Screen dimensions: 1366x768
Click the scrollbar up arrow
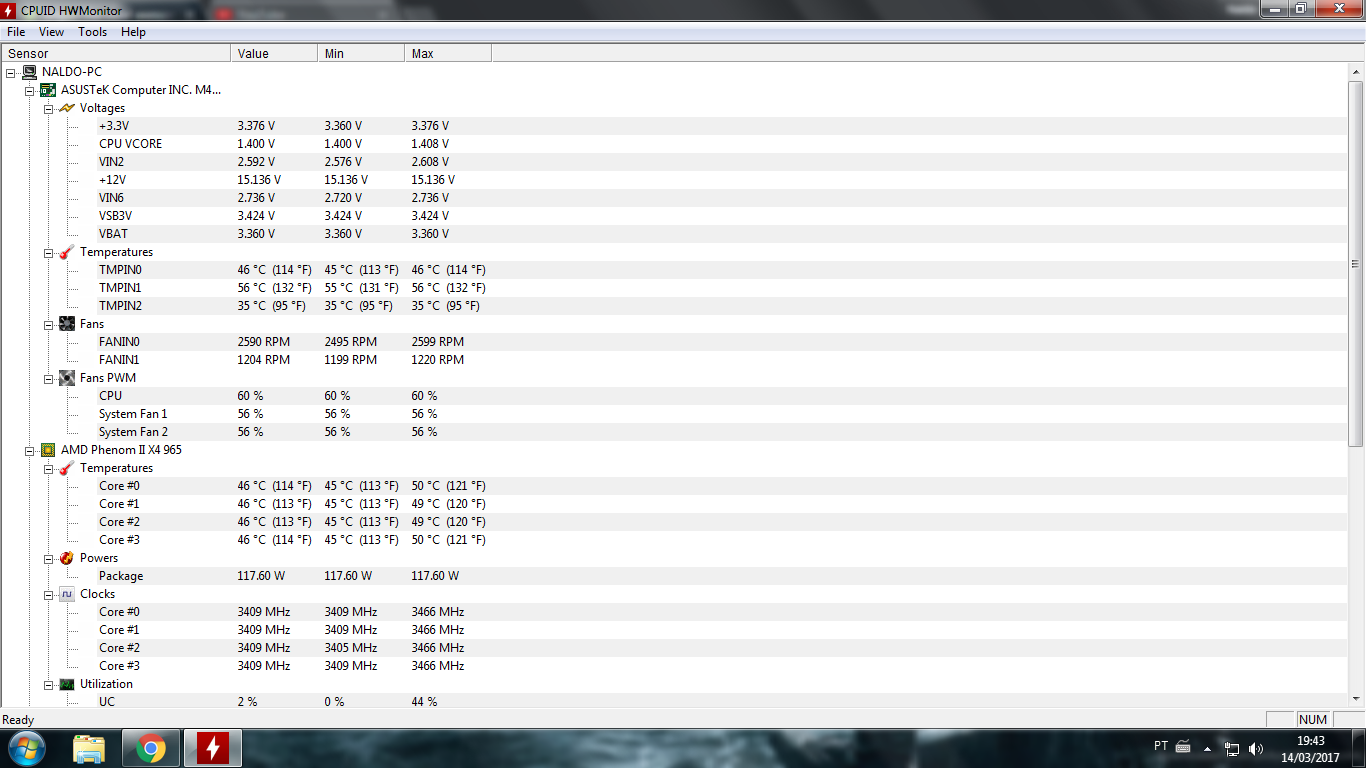[1356, 72]
